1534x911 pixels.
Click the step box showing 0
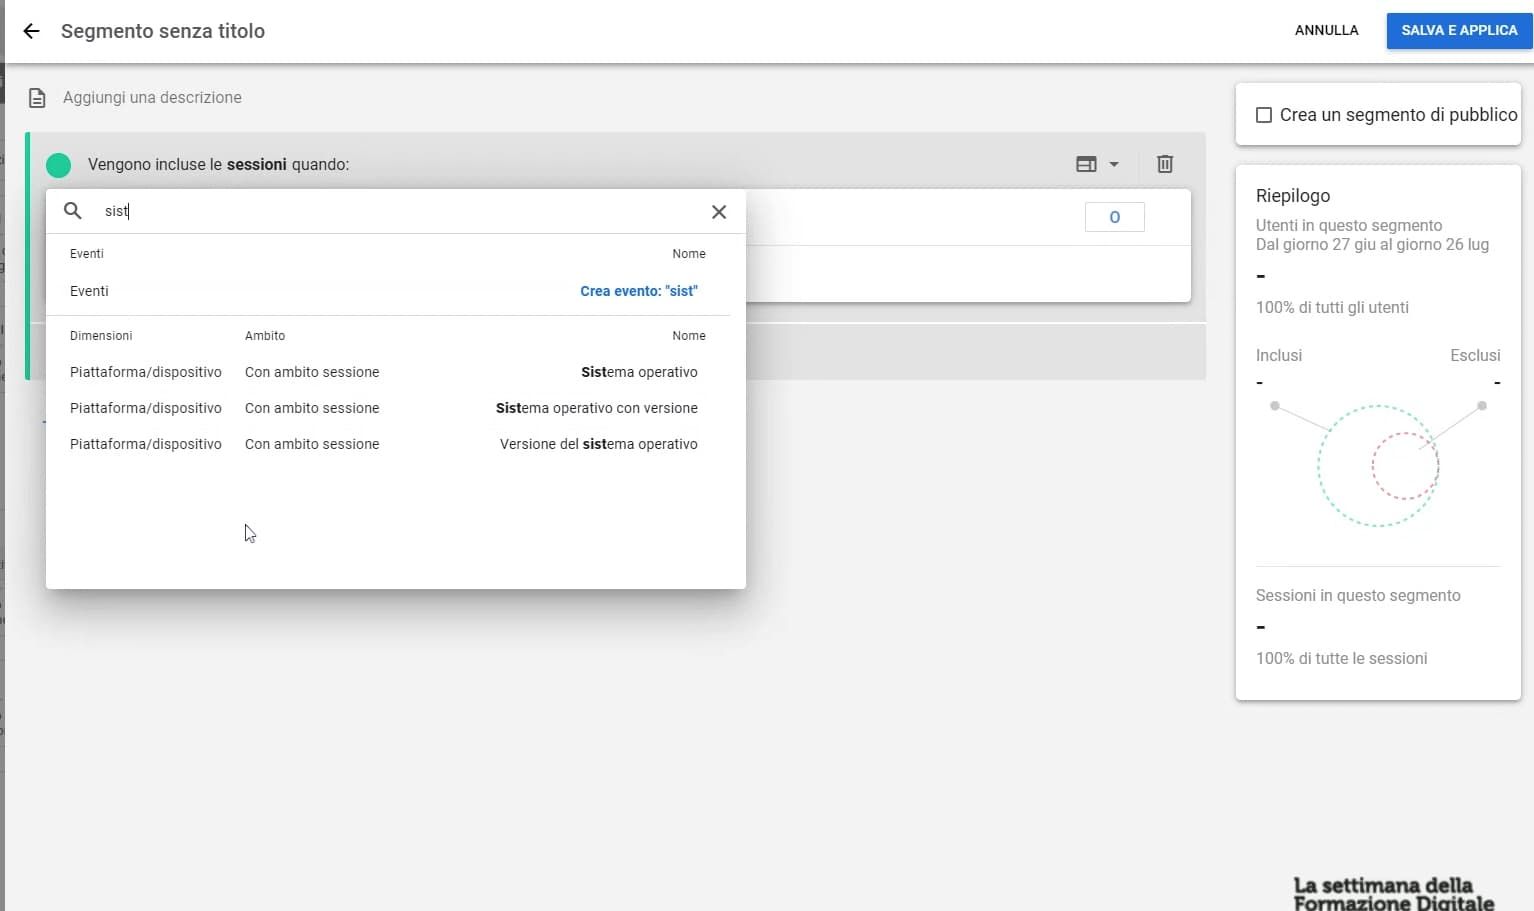[x=1114, y=217]
